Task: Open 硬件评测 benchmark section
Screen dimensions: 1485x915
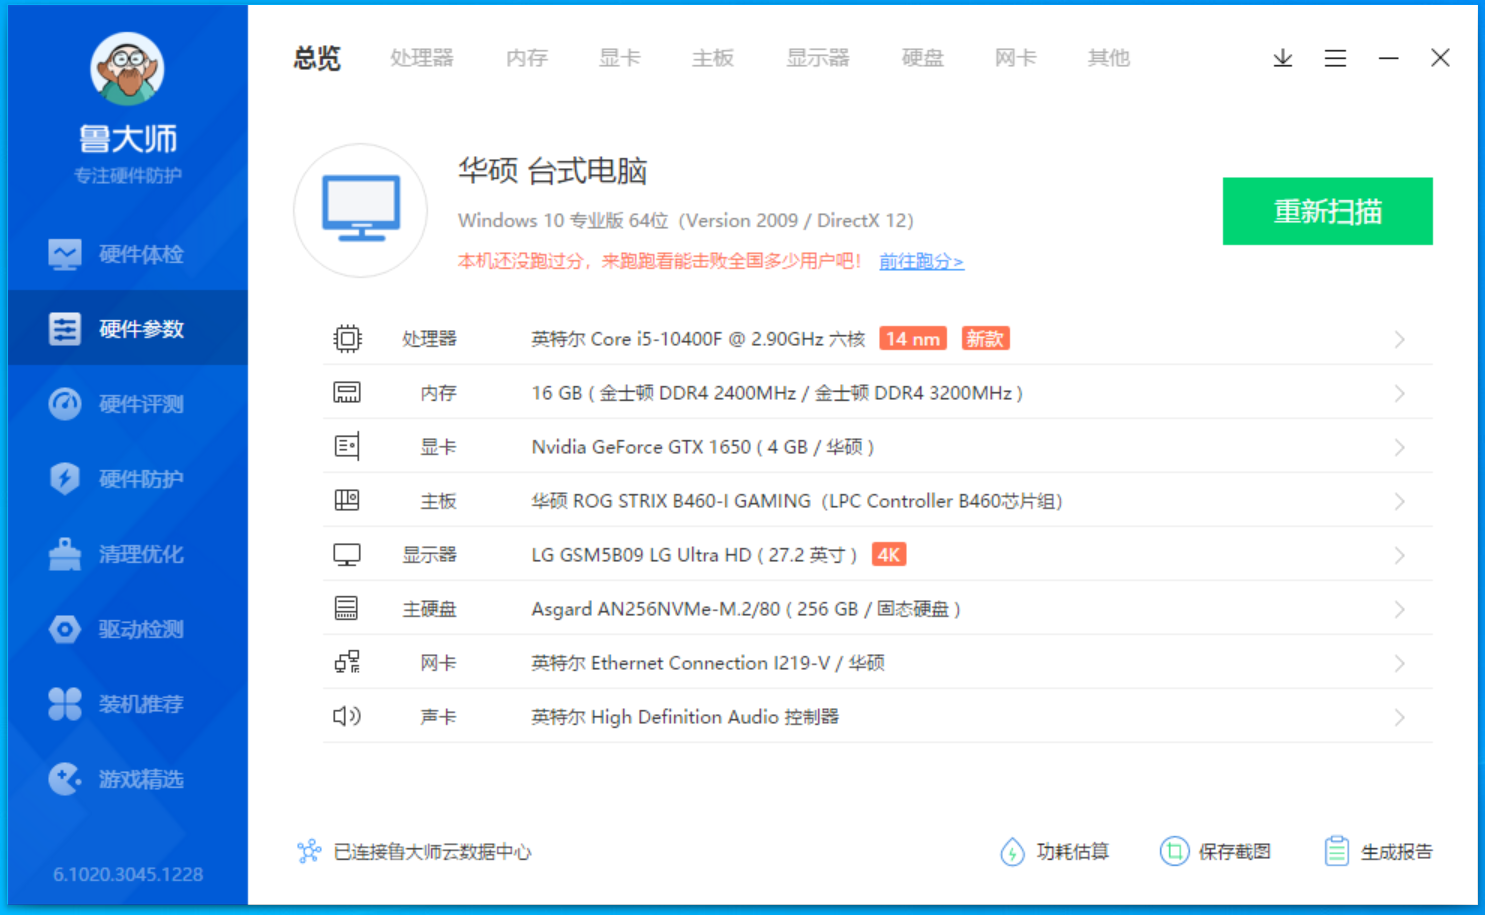Action: [x=128, y=404]
